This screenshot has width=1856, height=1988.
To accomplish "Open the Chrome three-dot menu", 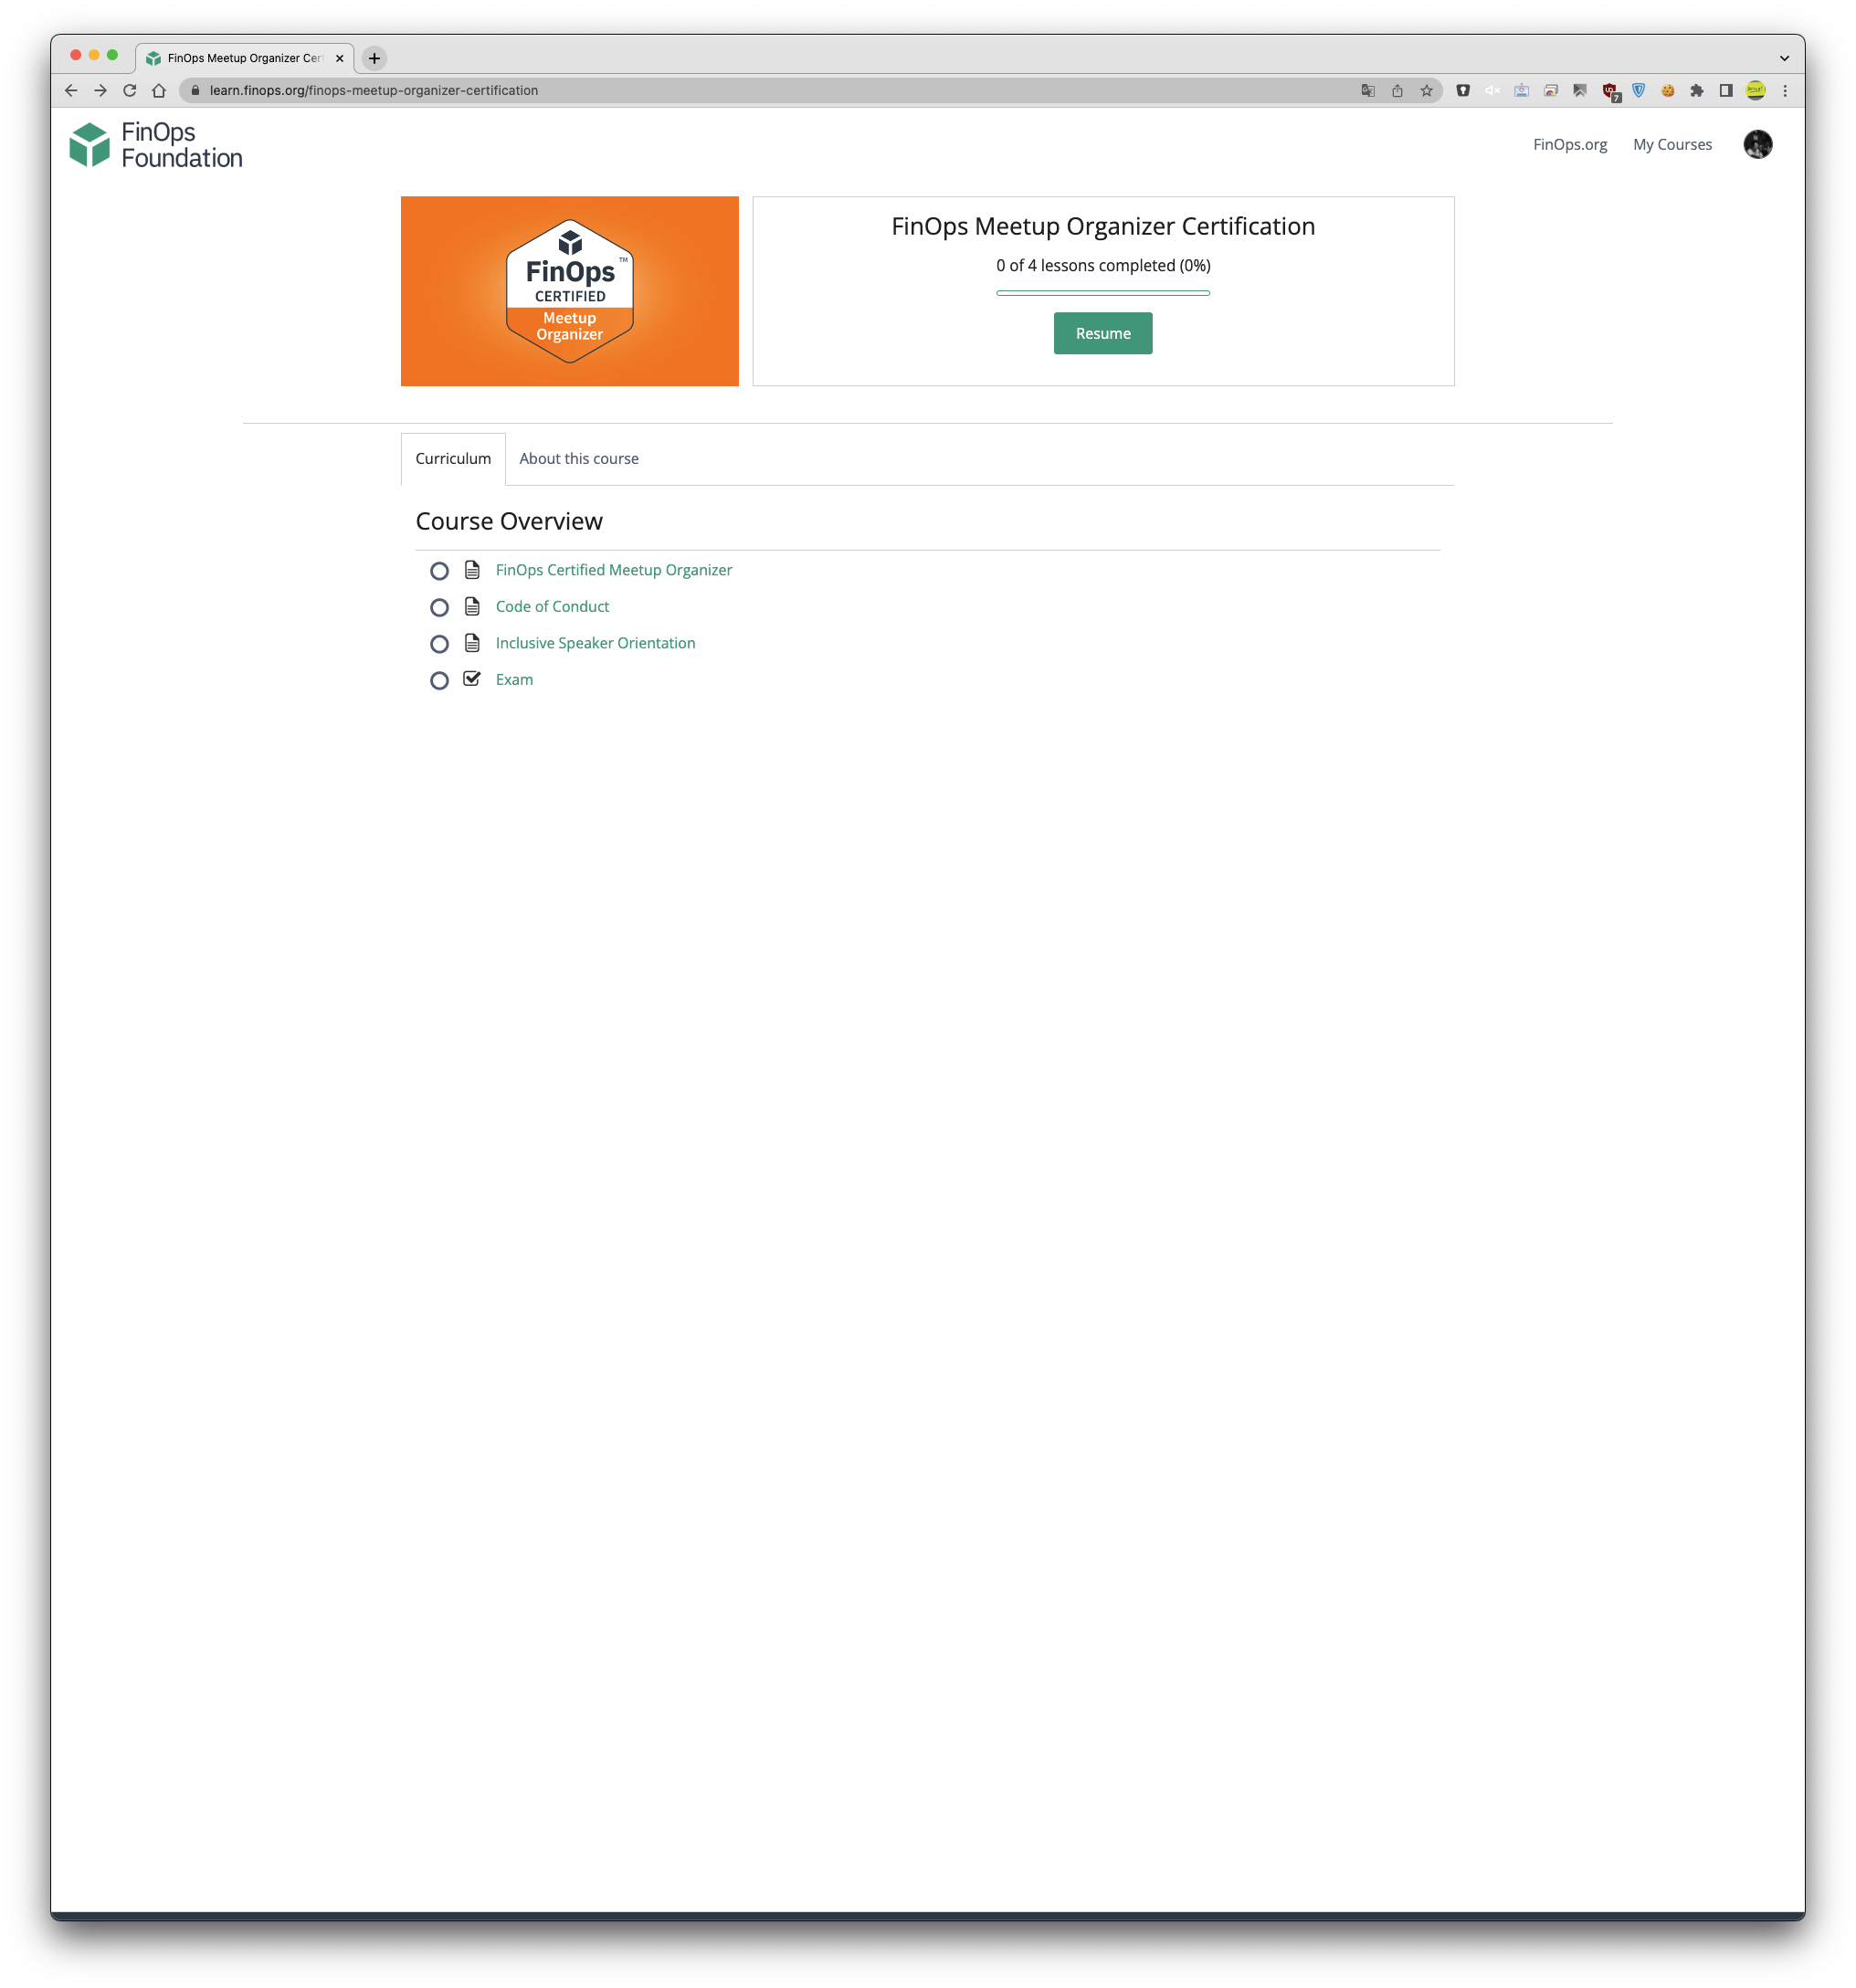I will pos(1784,90).
